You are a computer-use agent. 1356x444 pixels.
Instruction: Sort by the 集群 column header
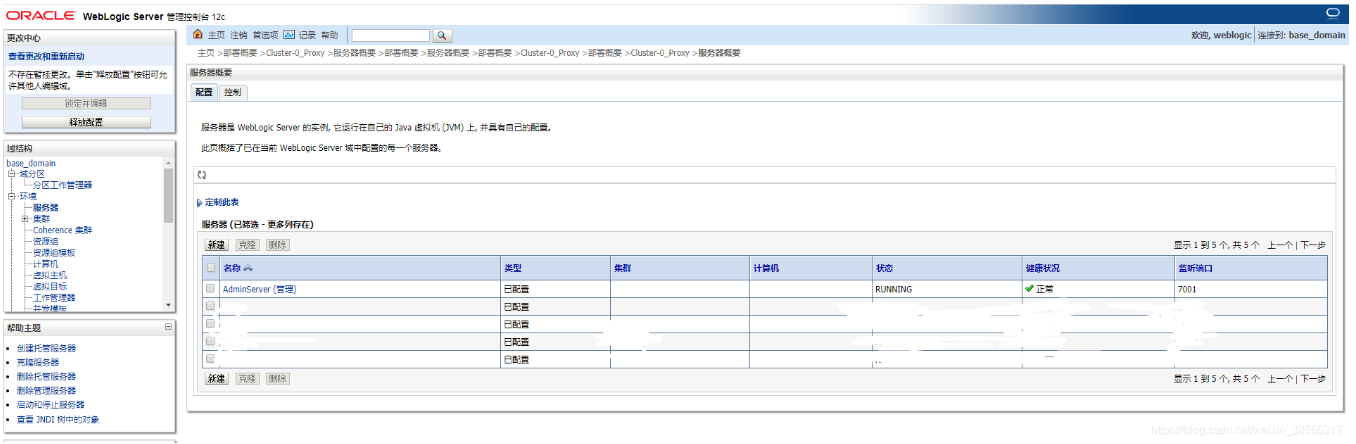click(623, 268)
